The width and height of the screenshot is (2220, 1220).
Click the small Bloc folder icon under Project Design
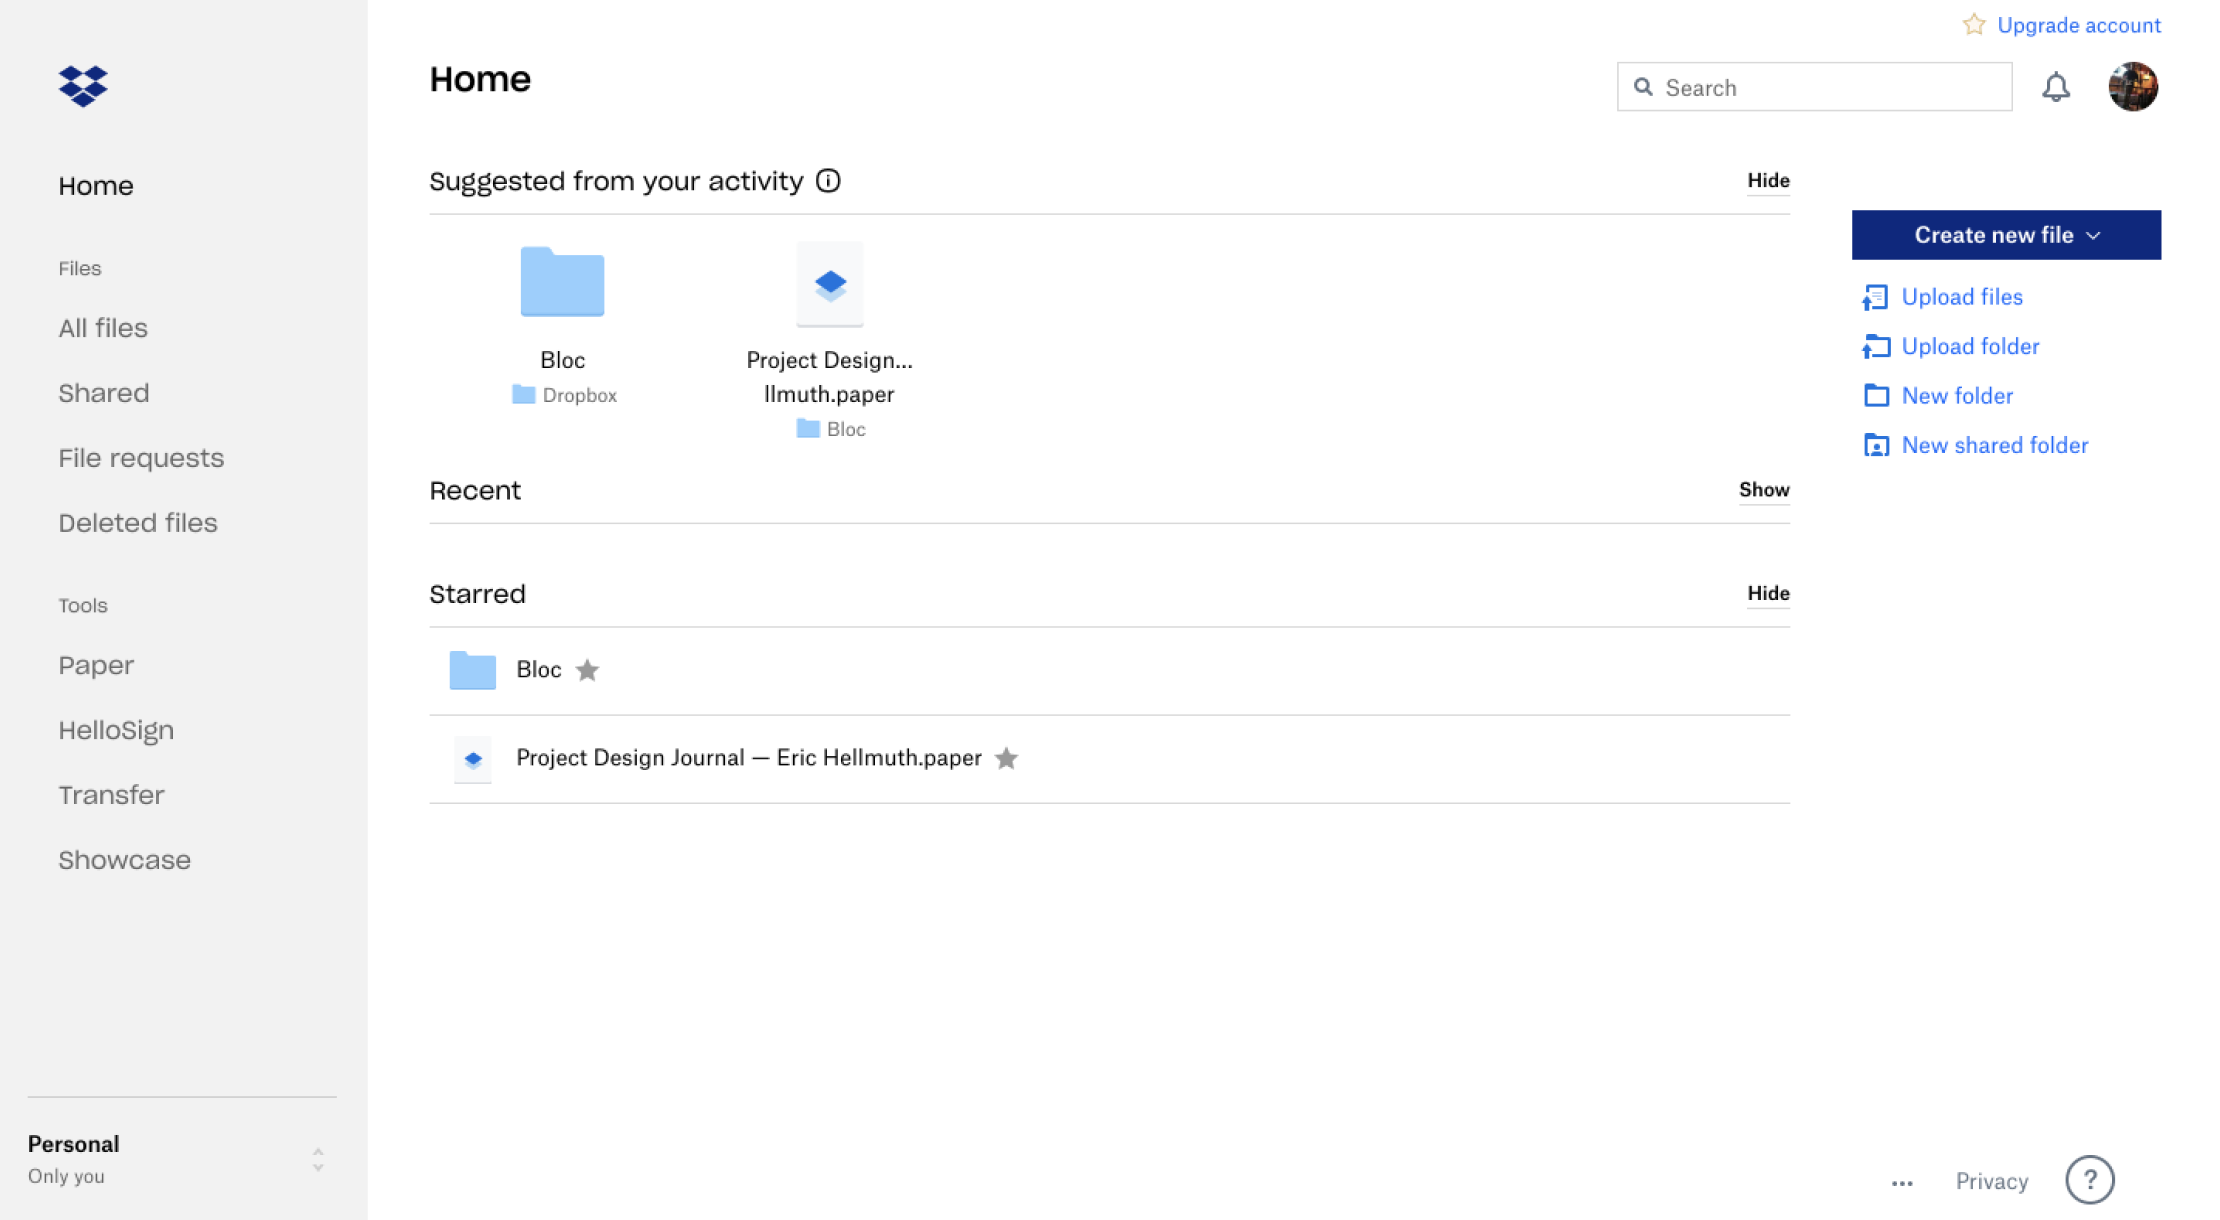[808, 429]
